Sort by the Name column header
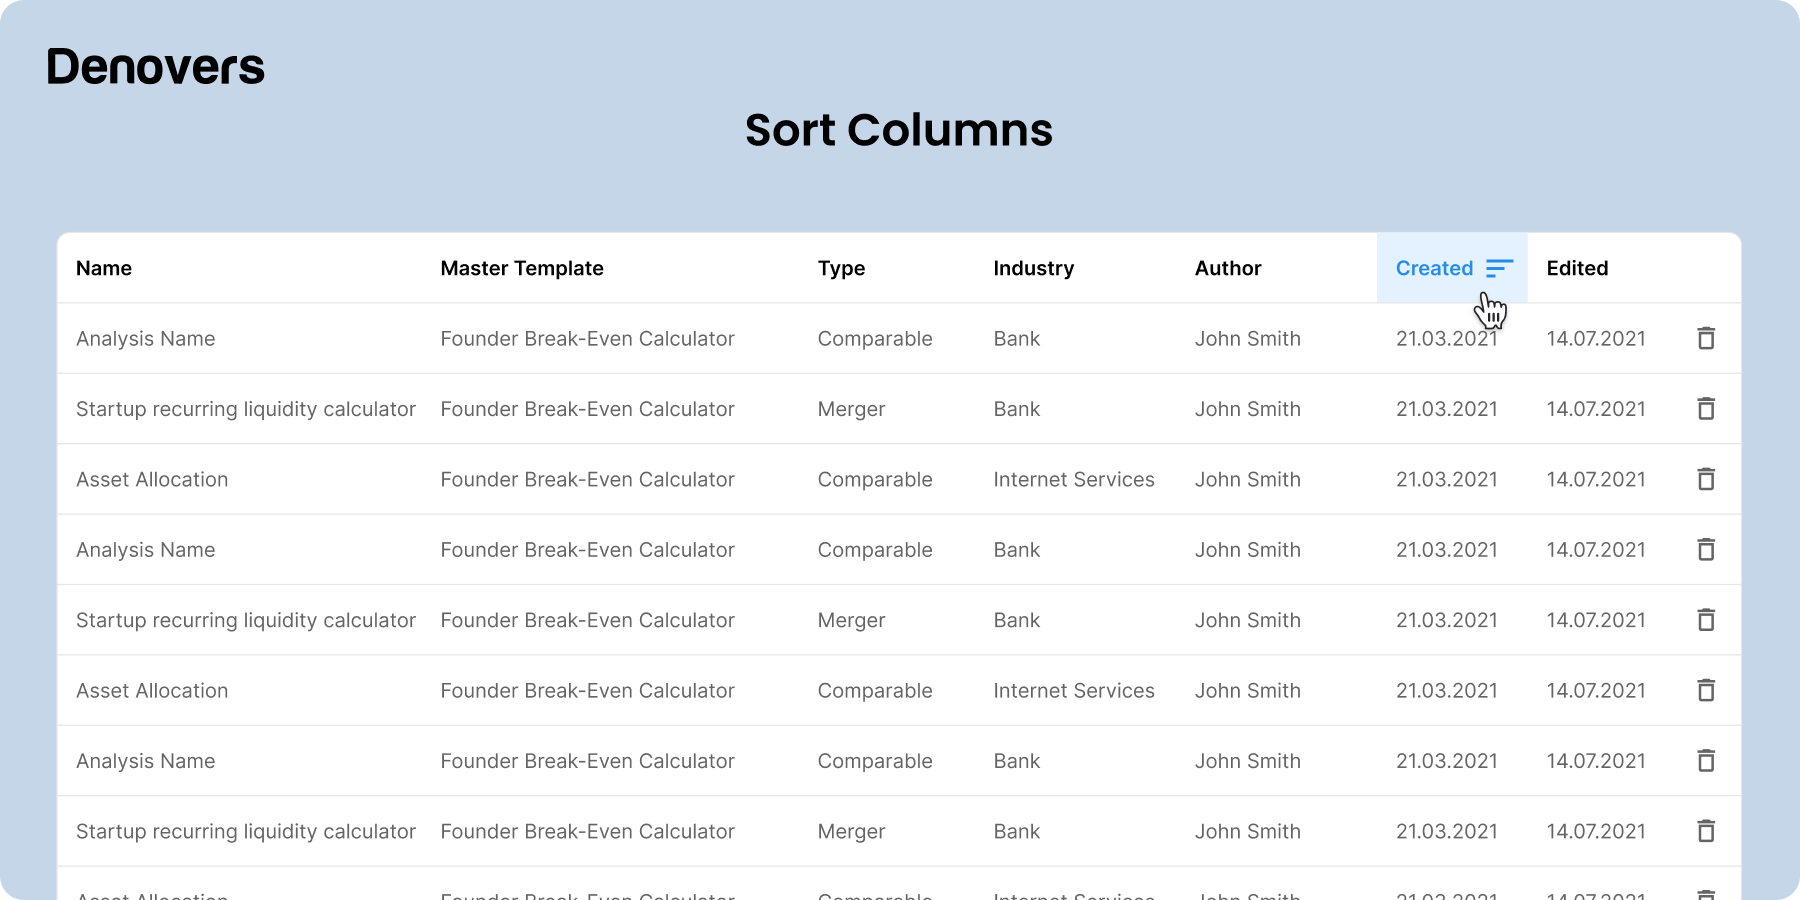Screen dimensions: 1800x900 pos(104,268)
